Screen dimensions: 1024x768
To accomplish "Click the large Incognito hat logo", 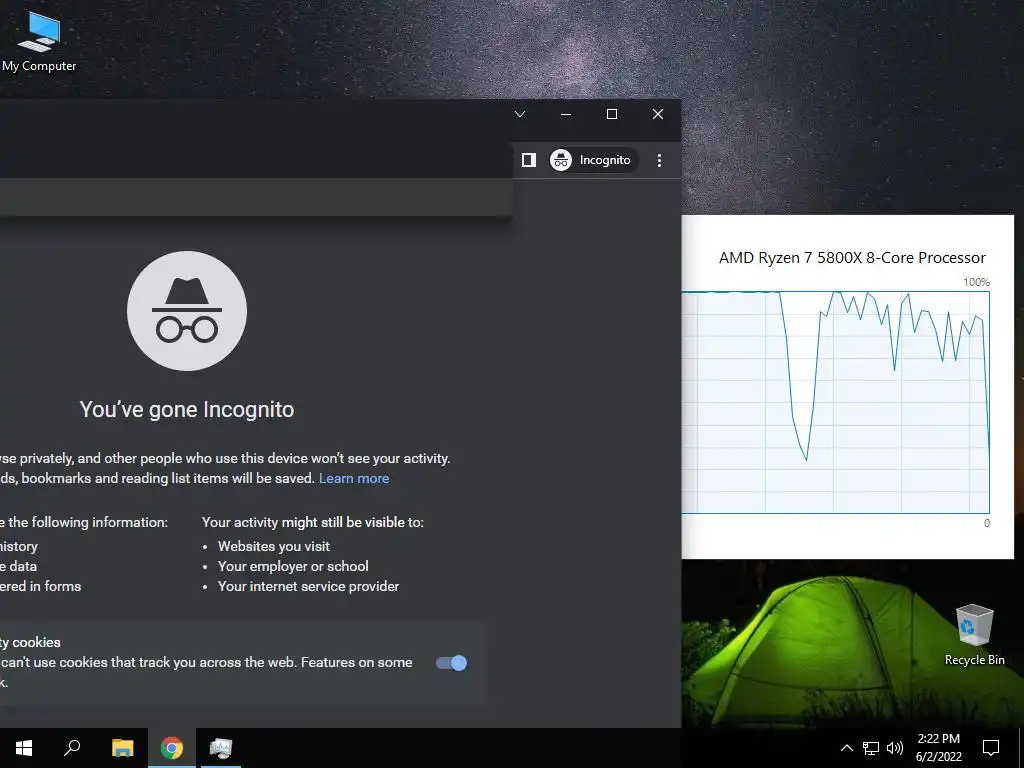I will click(x=187, y=311).
